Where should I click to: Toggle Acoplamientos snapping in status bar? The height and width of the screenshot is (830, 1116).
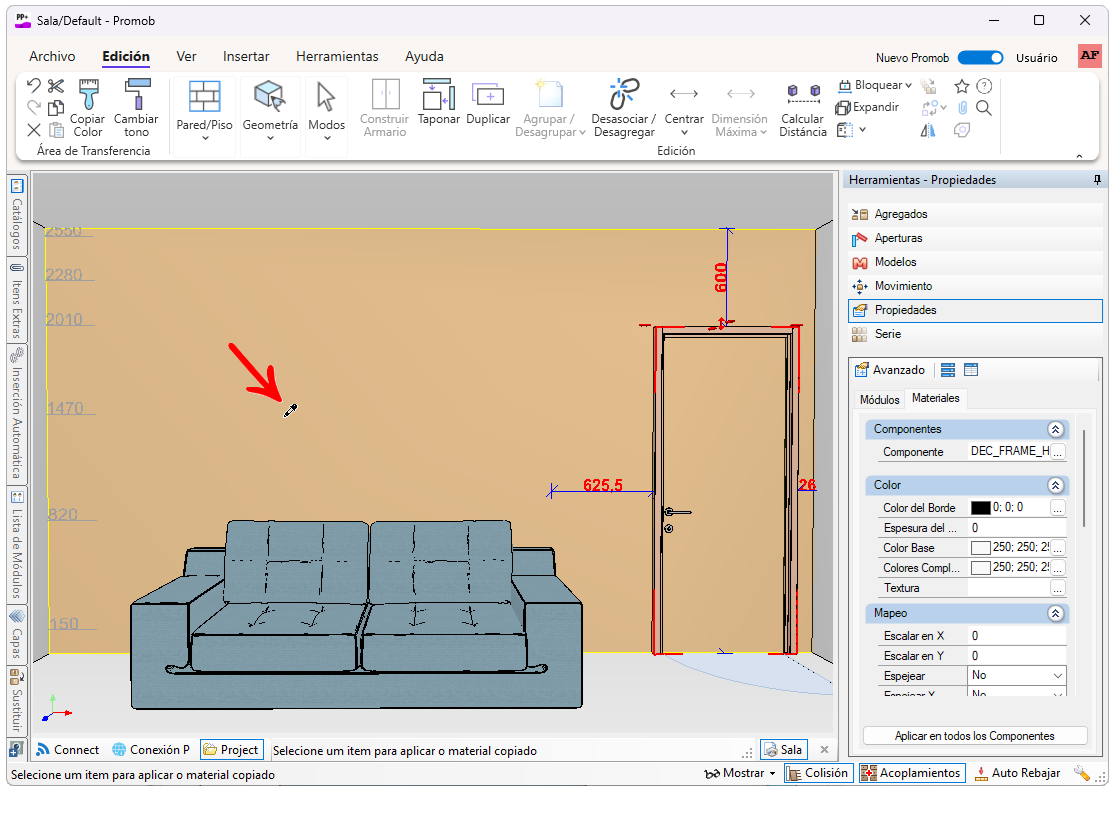[x=911, y=773]
